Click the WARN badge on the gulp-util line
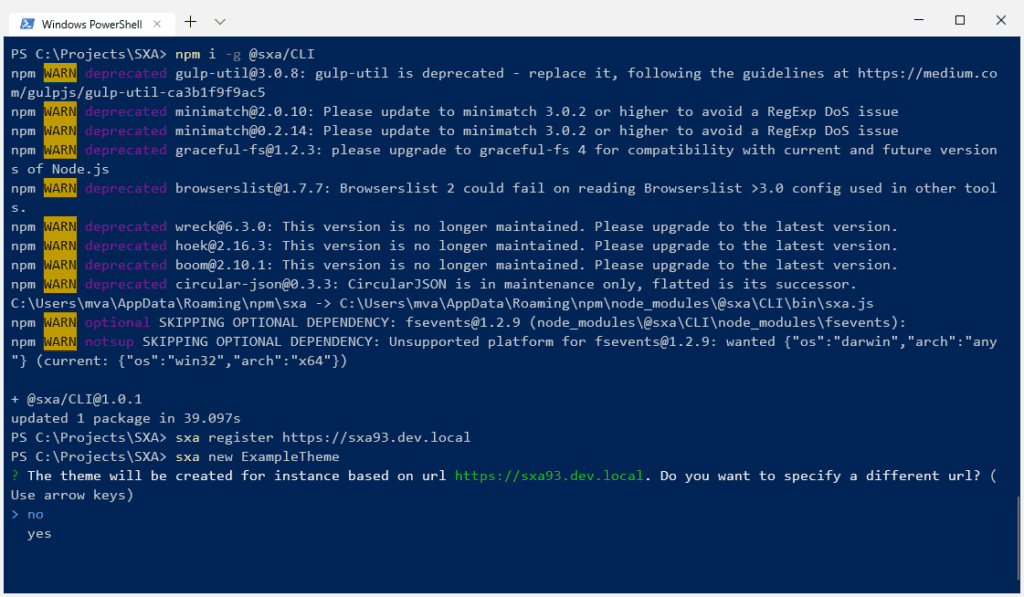Screen dimensions: 1024x597 pos(60,73)
